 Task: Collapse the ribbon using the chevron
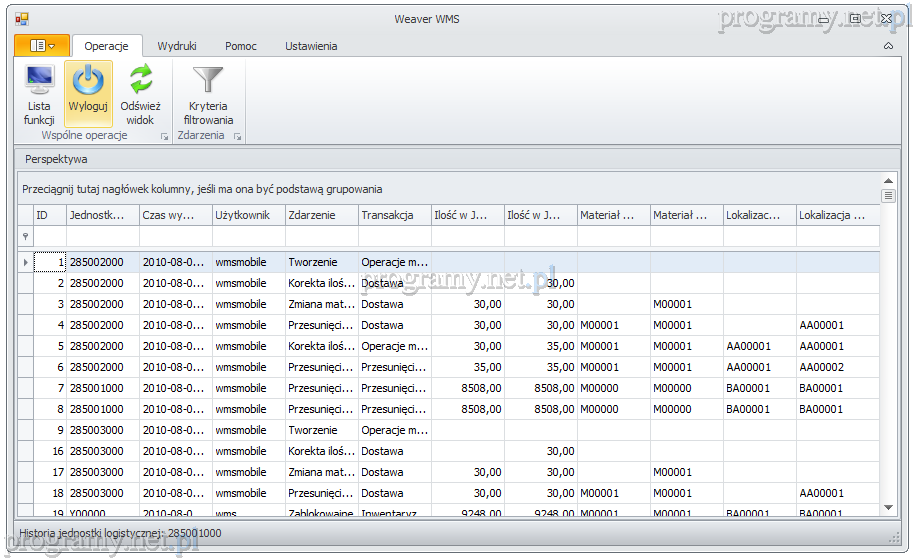pos(889,46)
